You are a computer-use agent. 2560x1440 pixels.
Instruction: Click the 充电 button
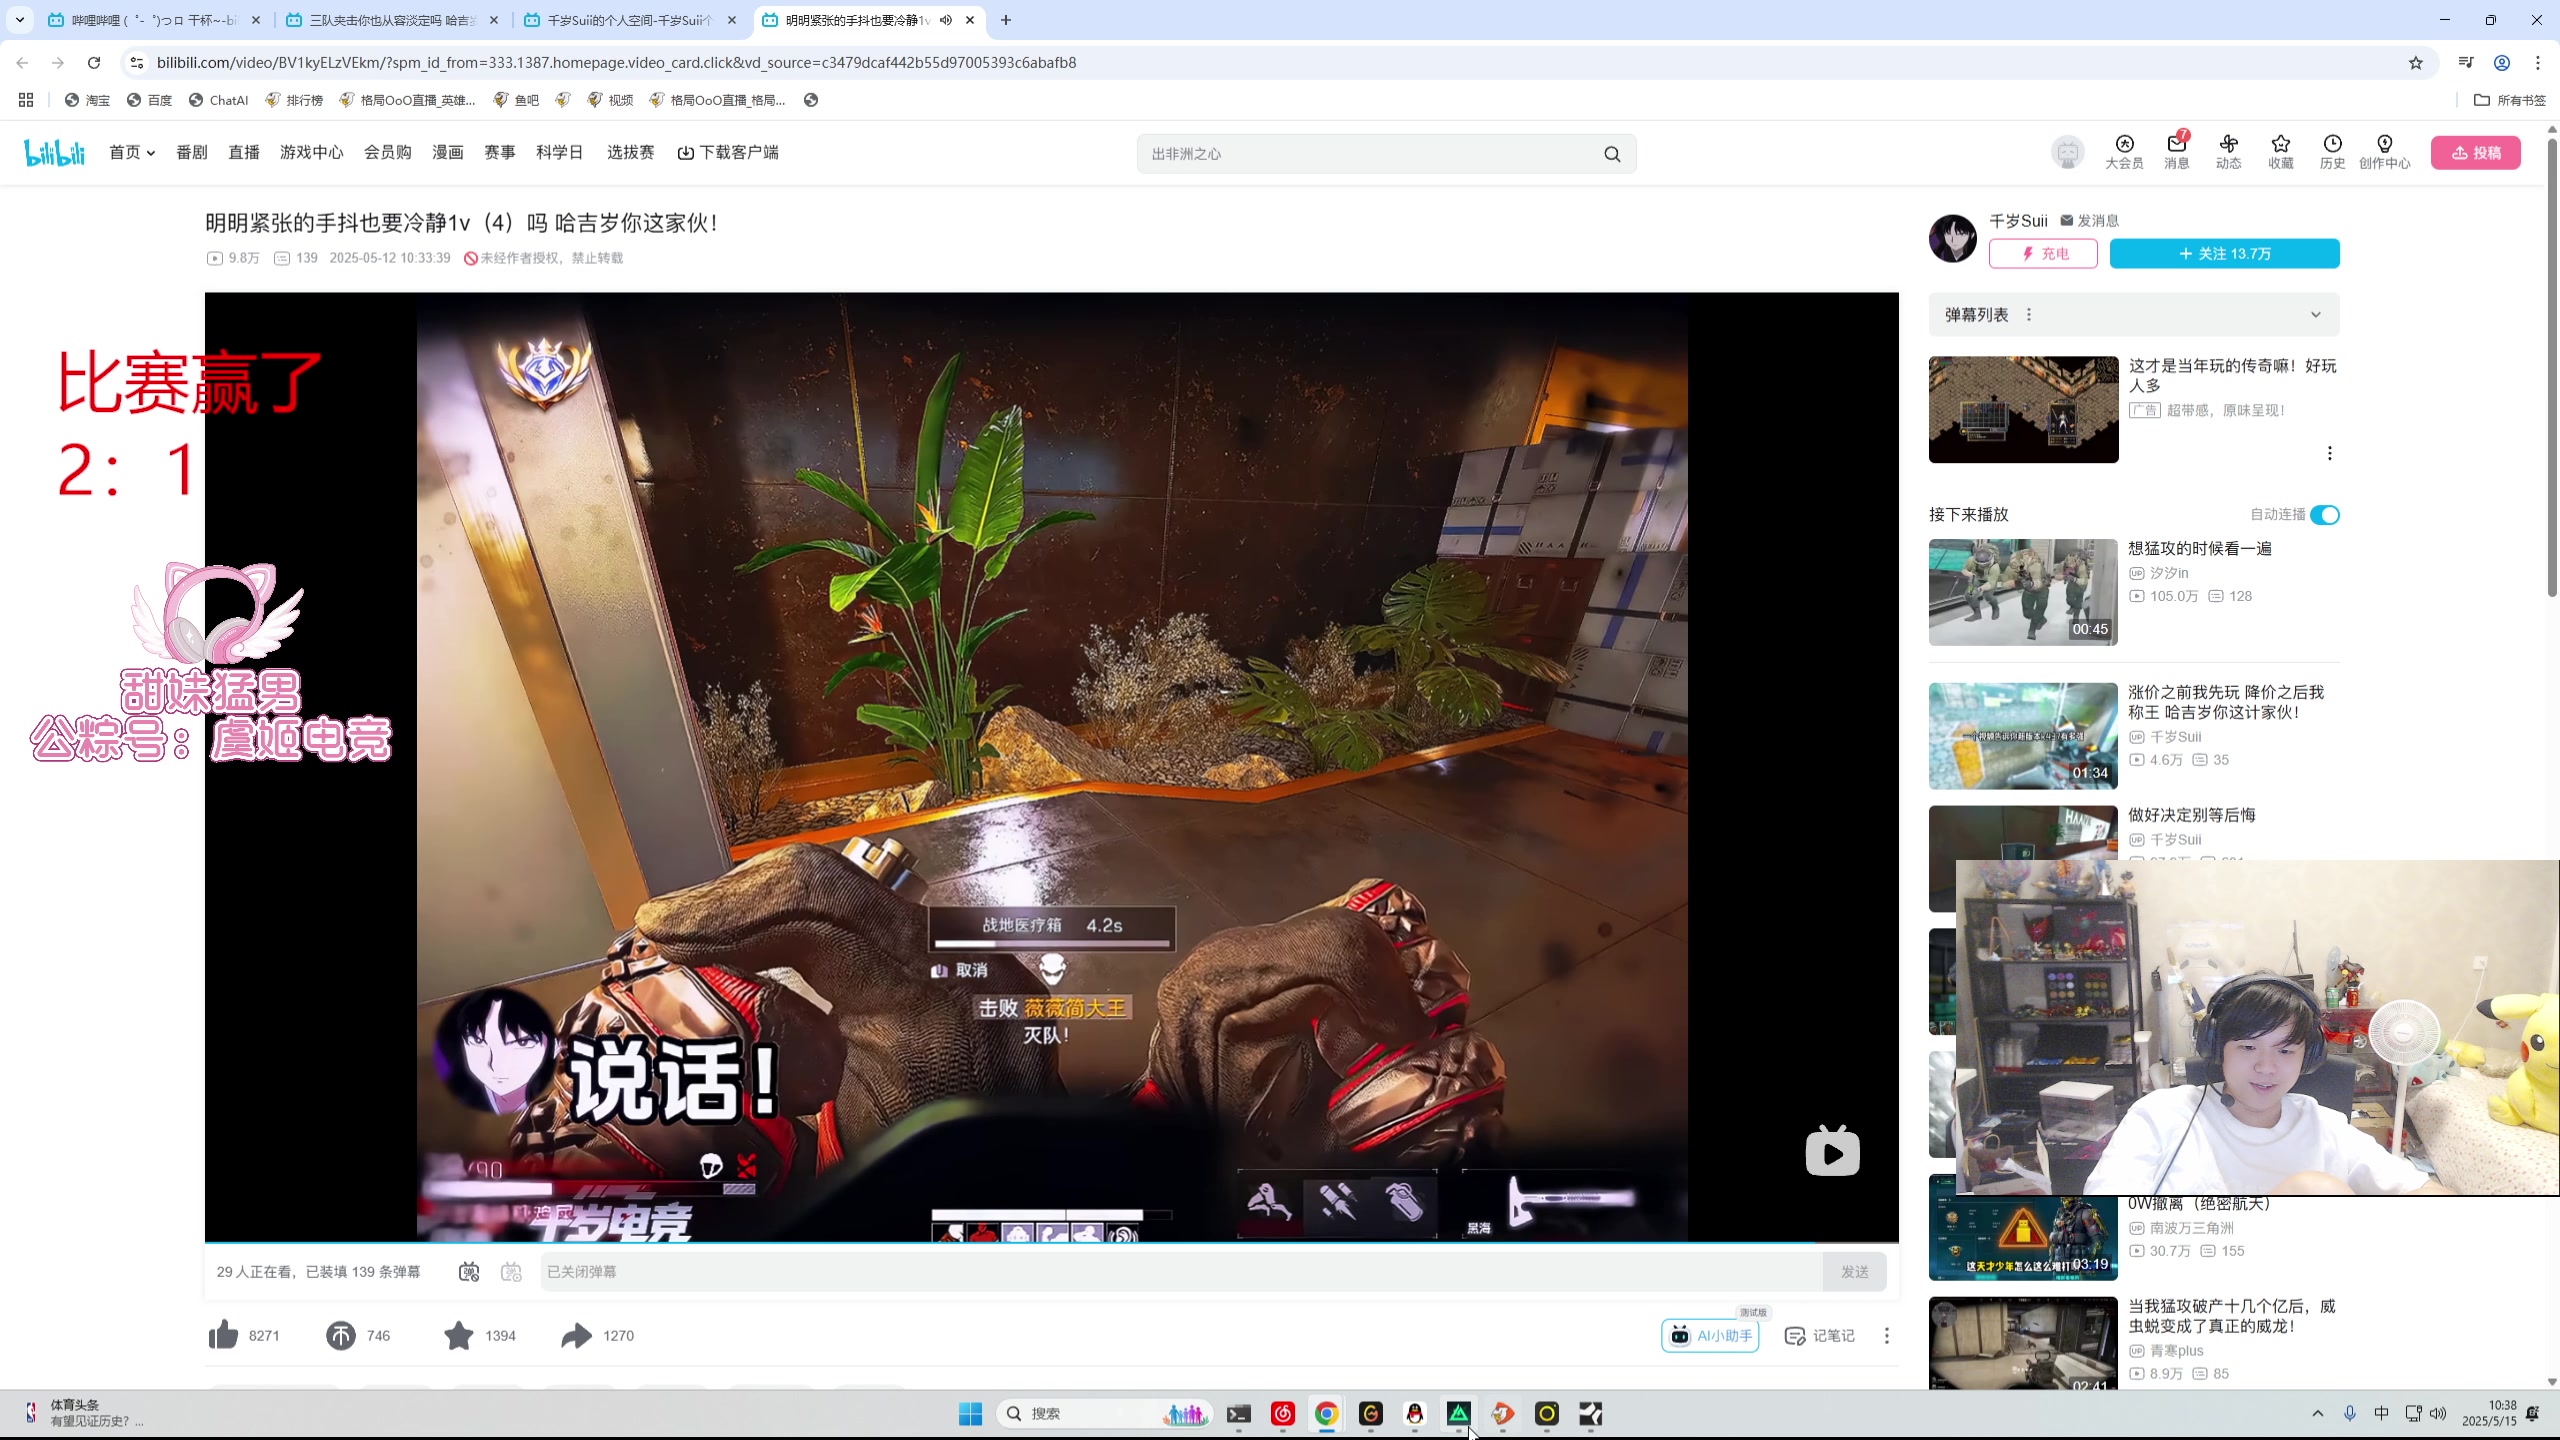tap(2043, 254)
